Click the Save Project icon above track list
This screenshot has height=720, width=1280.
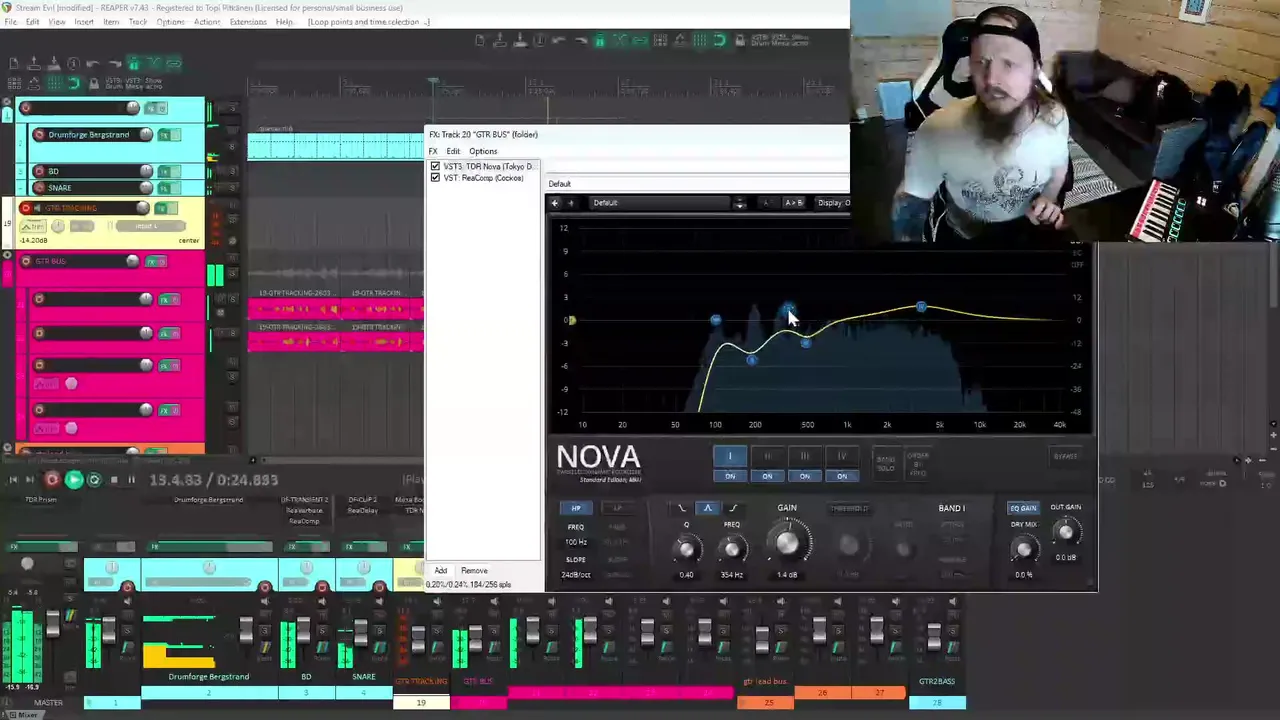coord(54,64)
